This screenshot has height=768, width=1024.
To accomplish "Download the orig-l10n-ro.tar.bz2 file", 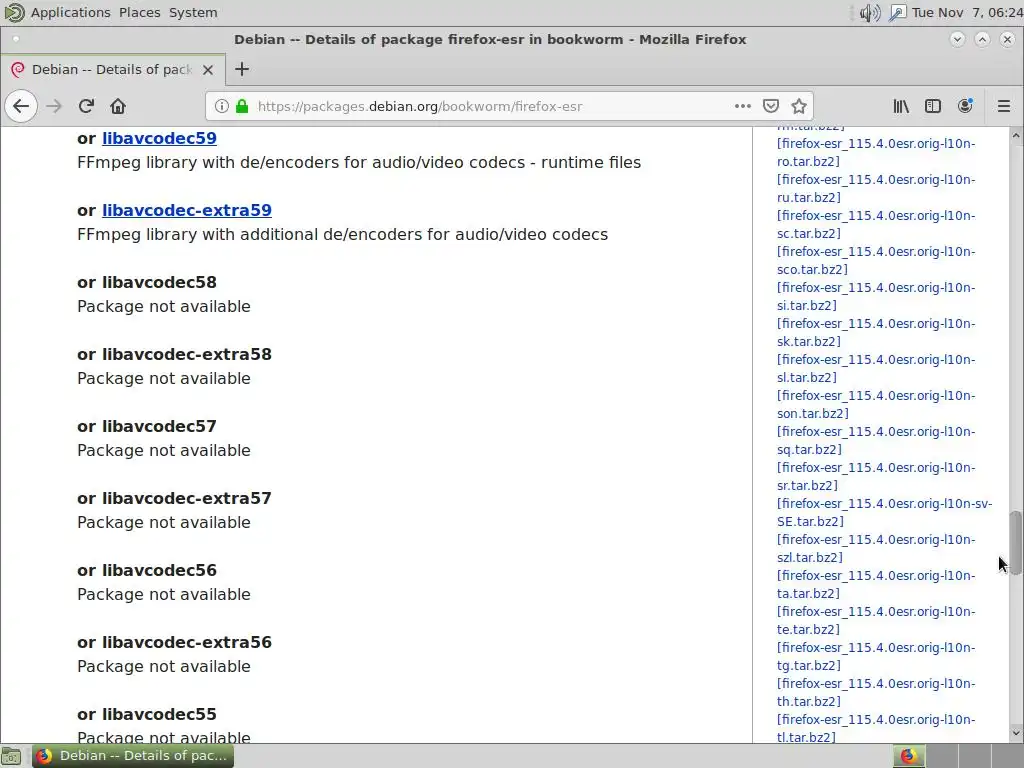I will pos(876,152).
